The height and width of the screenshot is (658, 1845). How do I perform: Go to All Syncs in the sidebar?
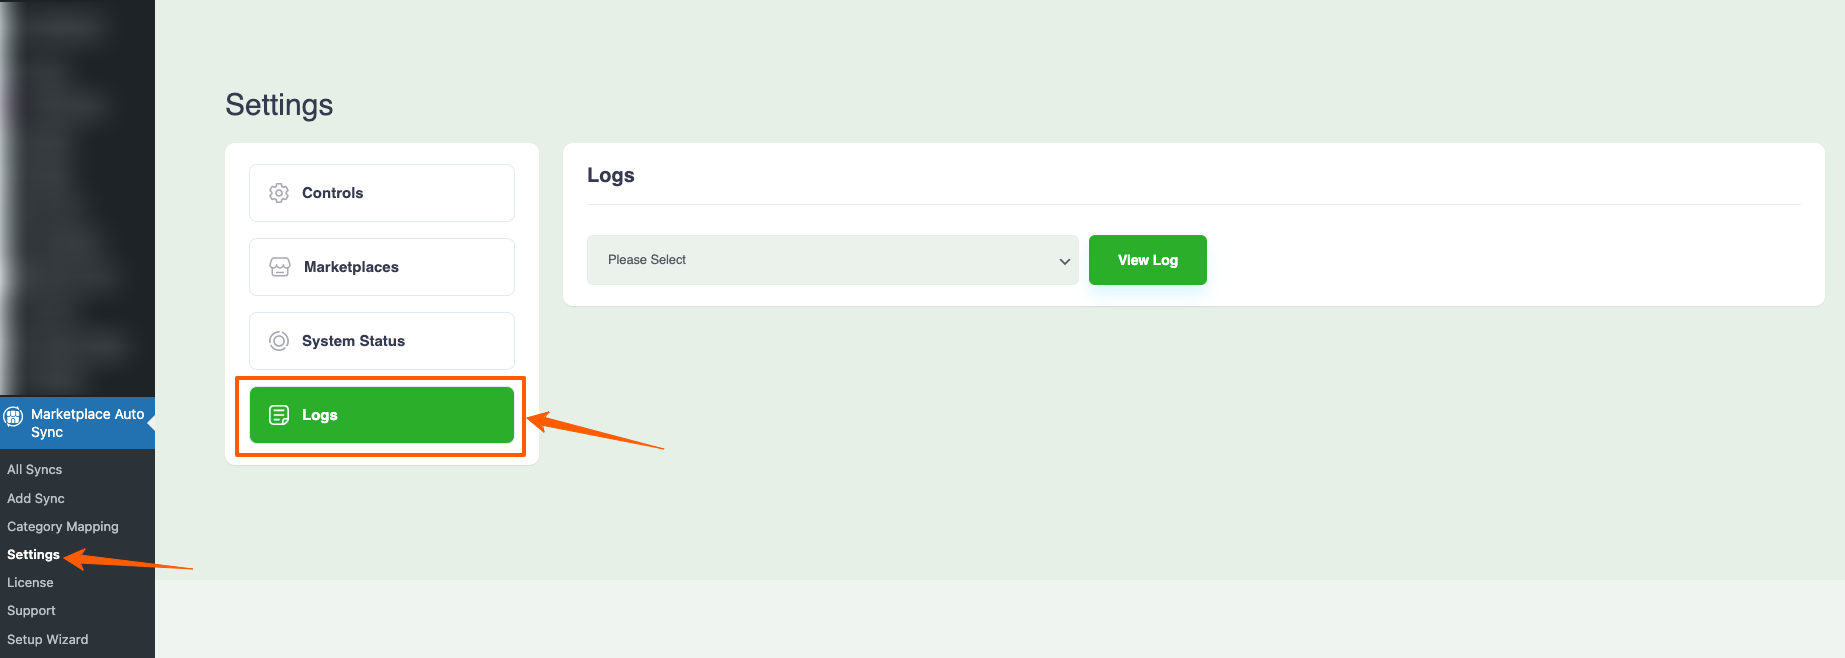(35, 469)
